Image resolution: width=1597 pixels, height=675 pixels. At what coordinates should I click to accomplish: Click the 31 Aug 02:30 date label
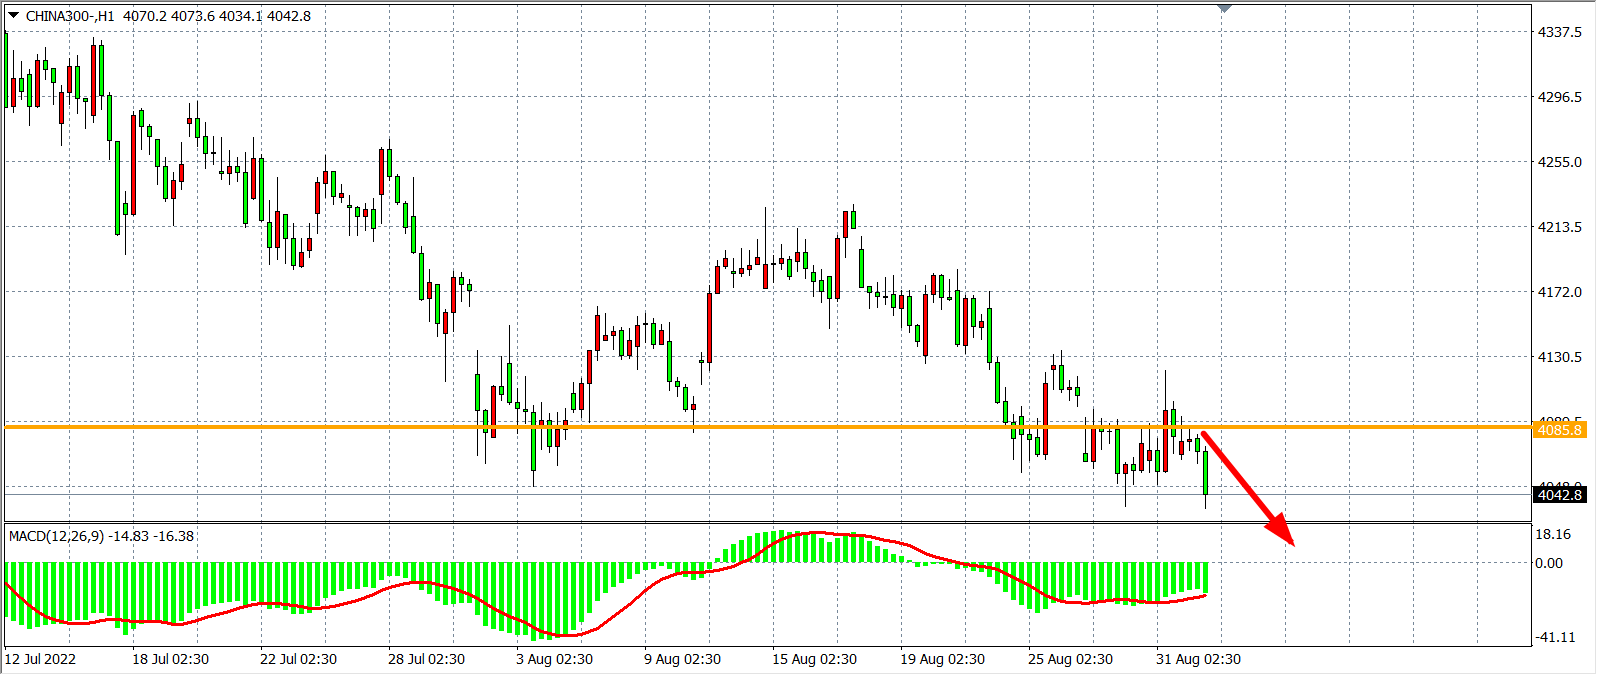(x=1198, y=659)
